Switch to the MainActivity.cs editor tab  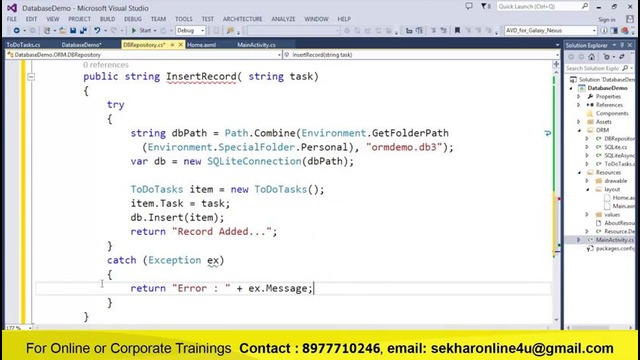(x=256, y=45)
